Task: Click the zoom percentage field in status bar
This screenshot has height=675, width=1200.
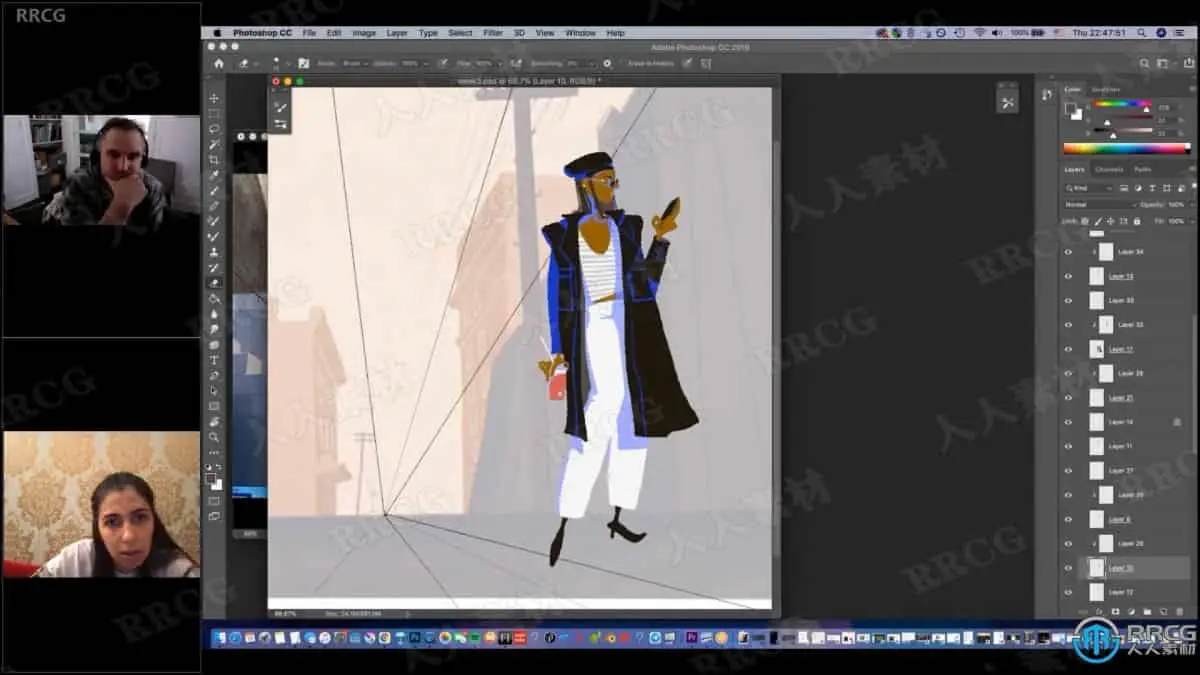Action: pos(284,613)
